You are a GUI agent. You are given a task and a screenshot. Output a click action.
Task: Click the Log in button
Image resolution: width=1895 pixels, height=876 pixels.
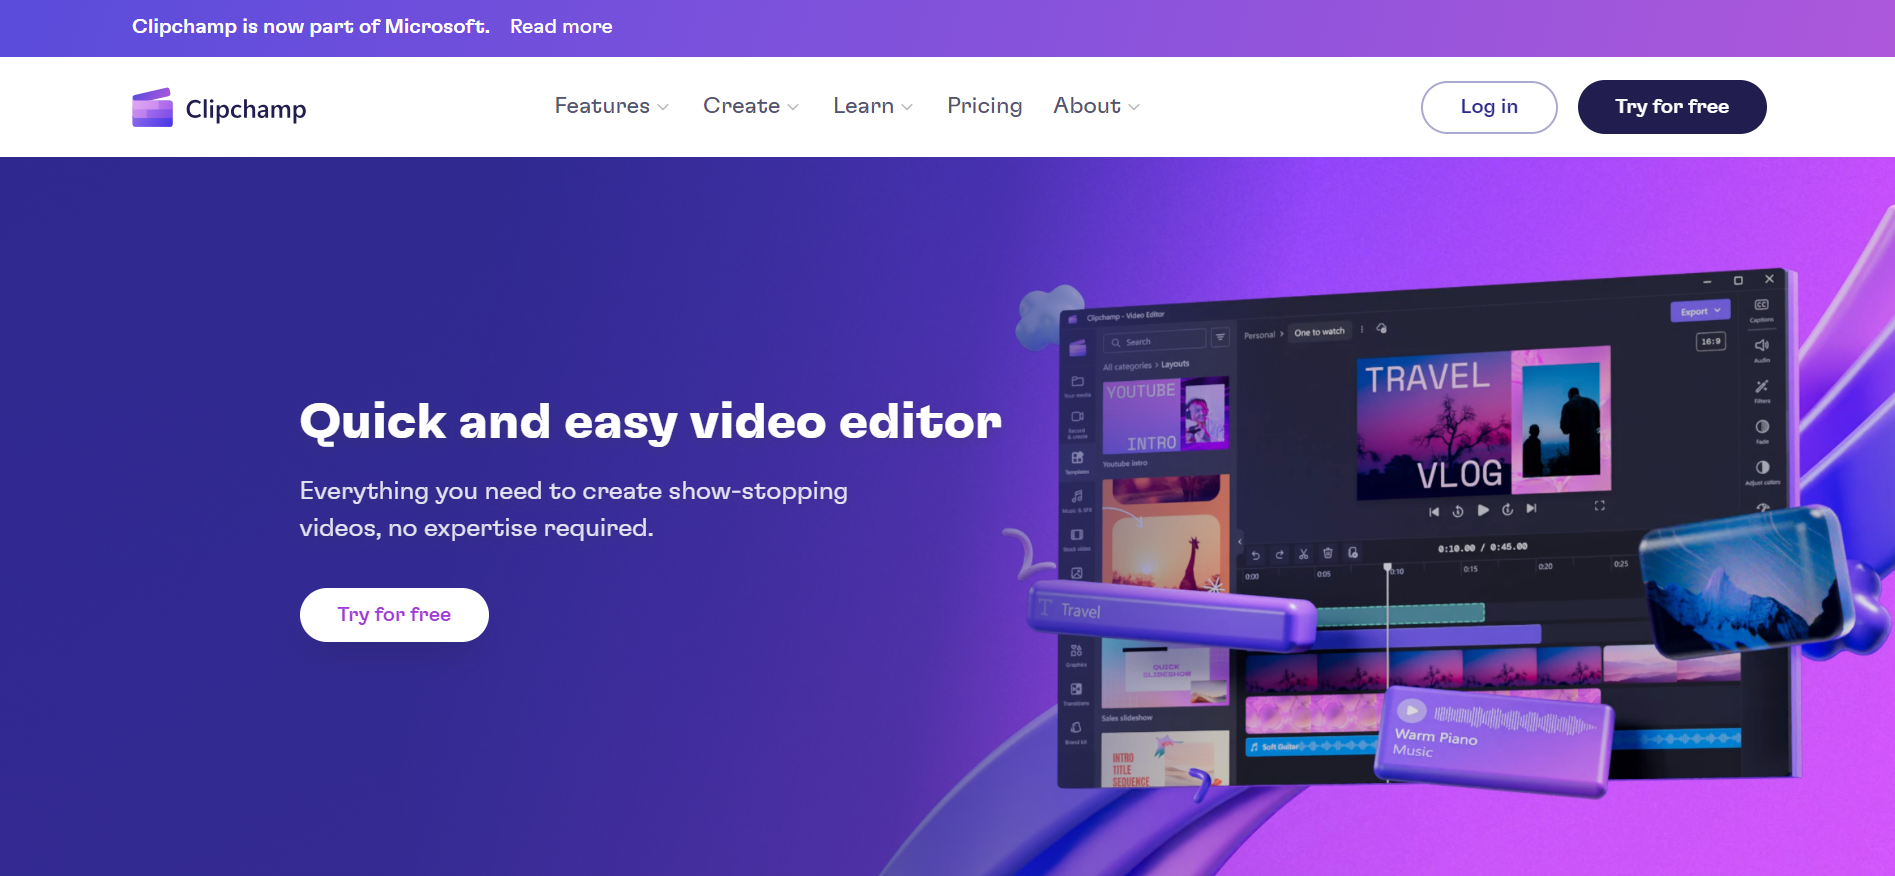[1488, 107]
